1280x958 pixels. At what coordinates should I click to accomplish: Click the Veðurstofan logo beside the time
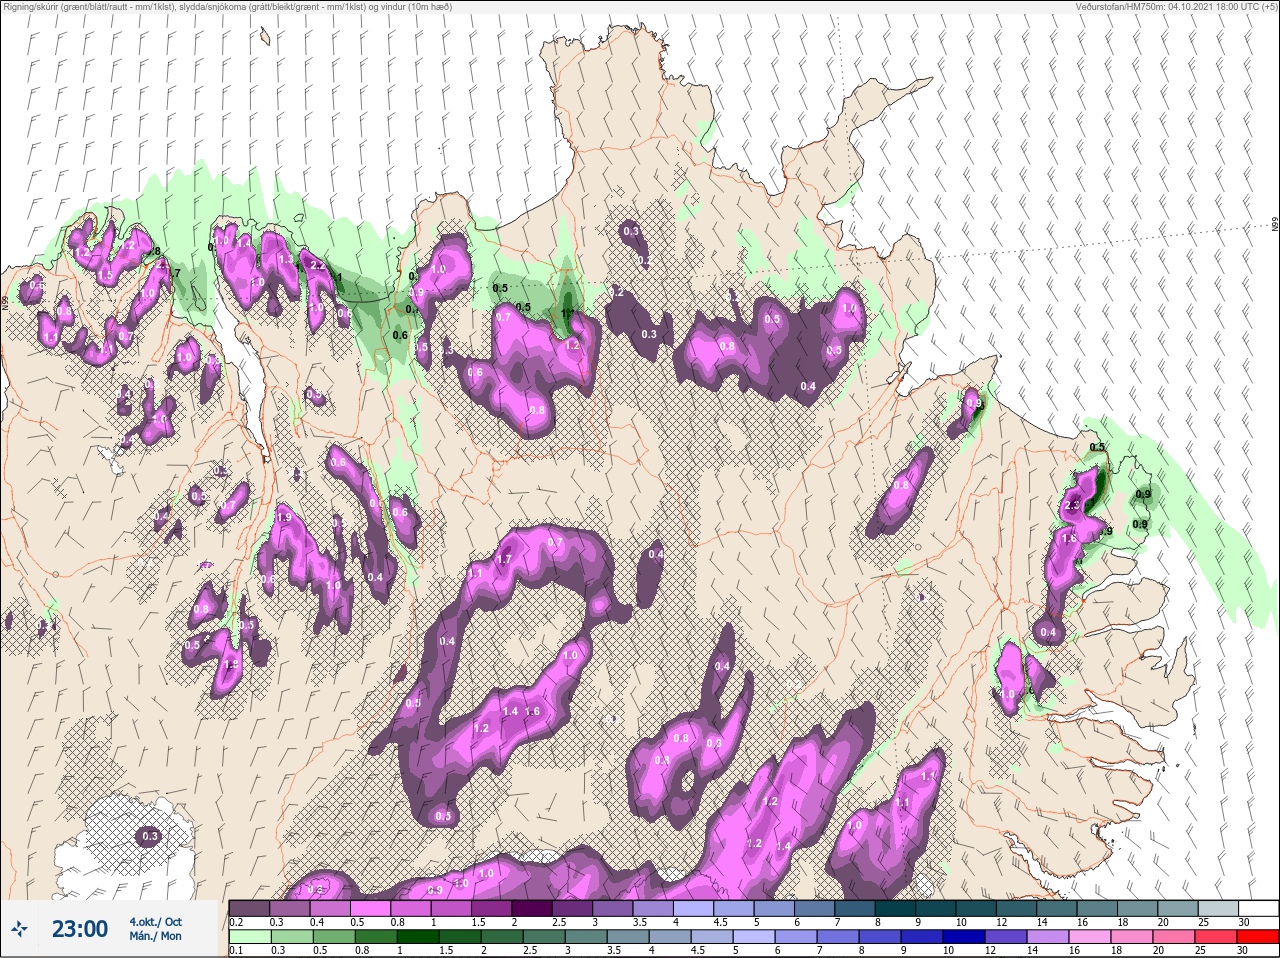pos(20,929)
